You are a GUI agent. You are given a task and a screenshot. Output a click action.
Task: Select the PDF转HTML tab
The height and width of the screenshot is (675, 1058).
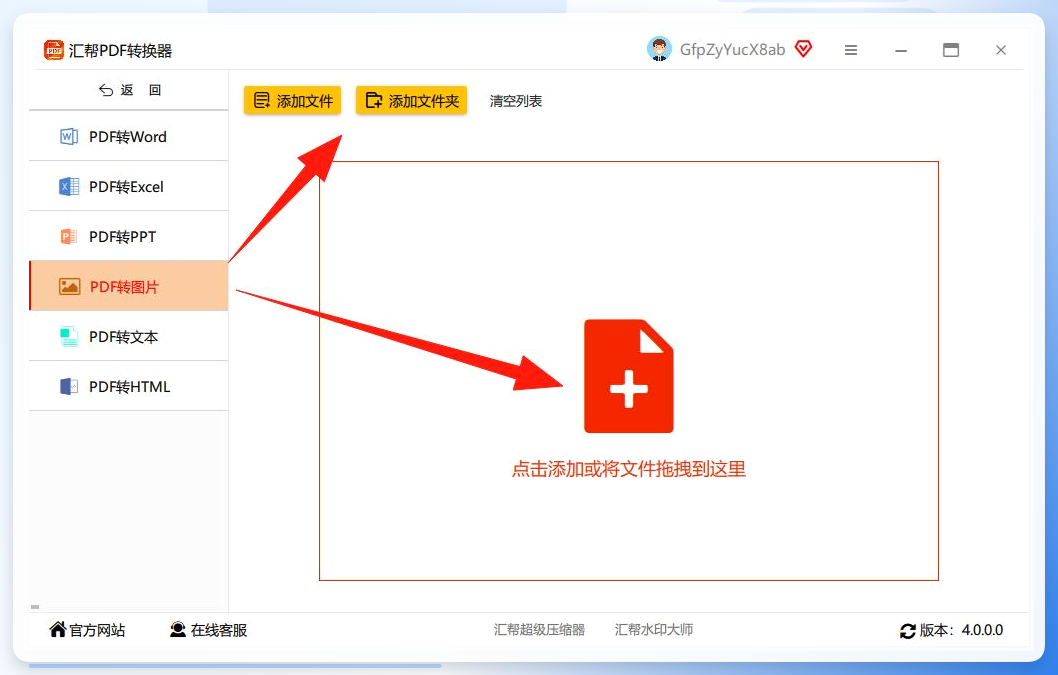tap(128, 386)
